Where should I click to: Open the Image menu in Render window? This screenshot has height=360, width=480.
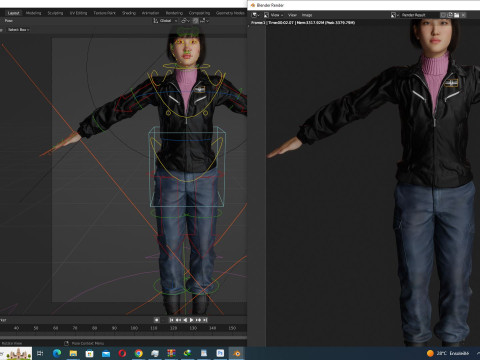pos(307,15)
